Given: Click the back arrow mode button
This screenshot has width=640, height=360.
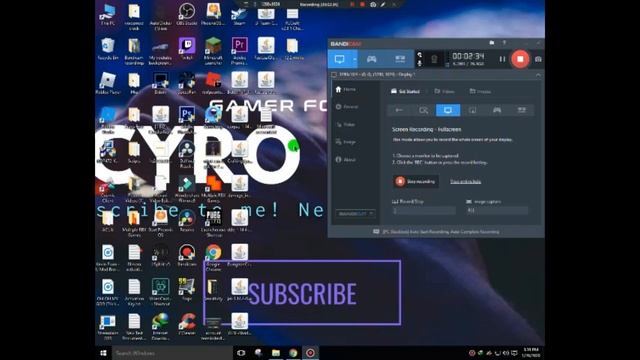Looking at the screenshot, I should [399, 110].
